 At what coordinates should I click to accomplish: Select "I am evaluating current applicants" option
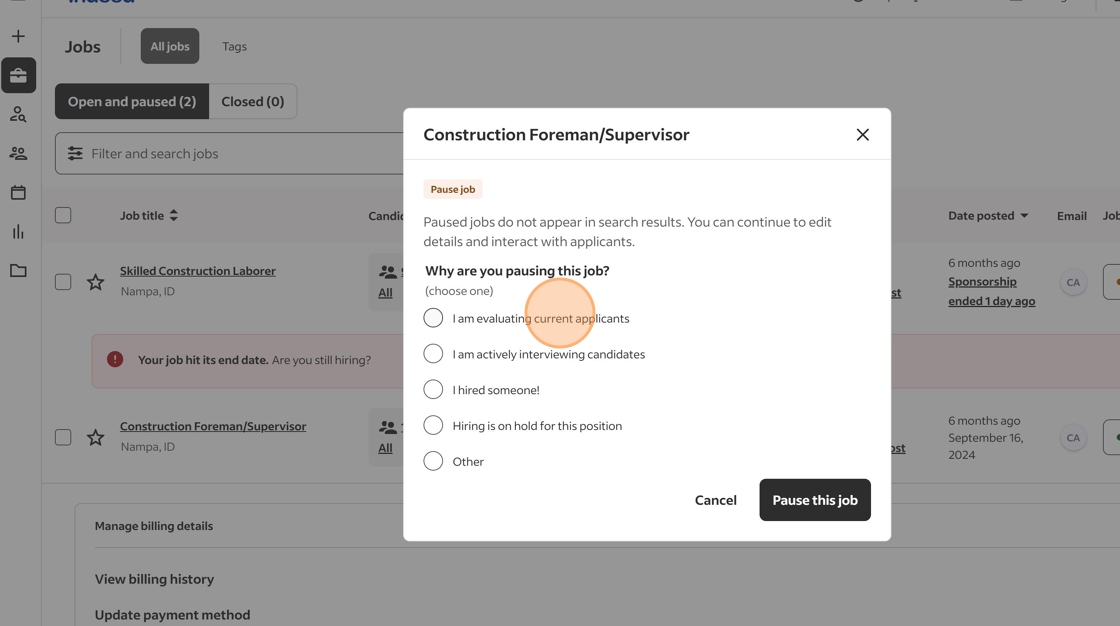coord(433,318)
